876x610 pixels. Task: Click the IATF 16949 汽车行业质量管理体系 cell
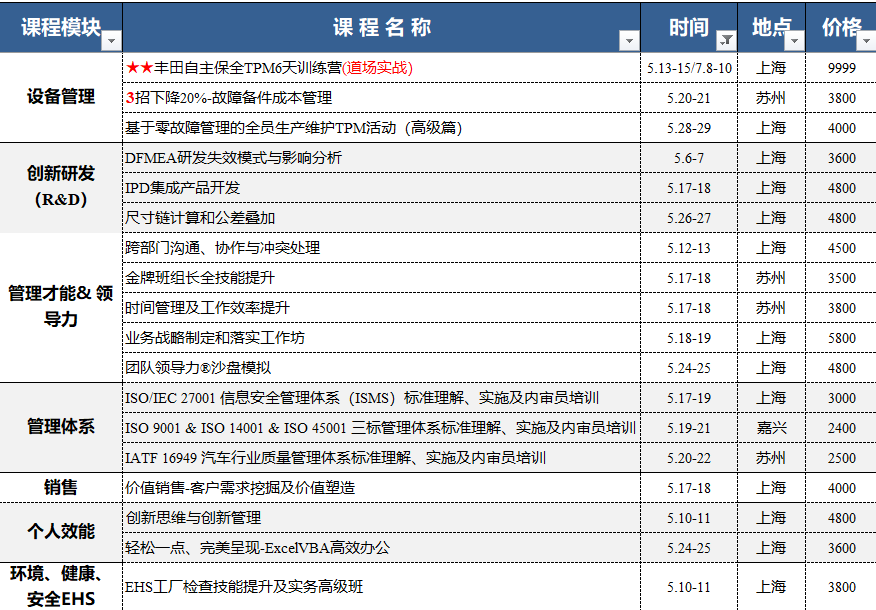[382, 458]
